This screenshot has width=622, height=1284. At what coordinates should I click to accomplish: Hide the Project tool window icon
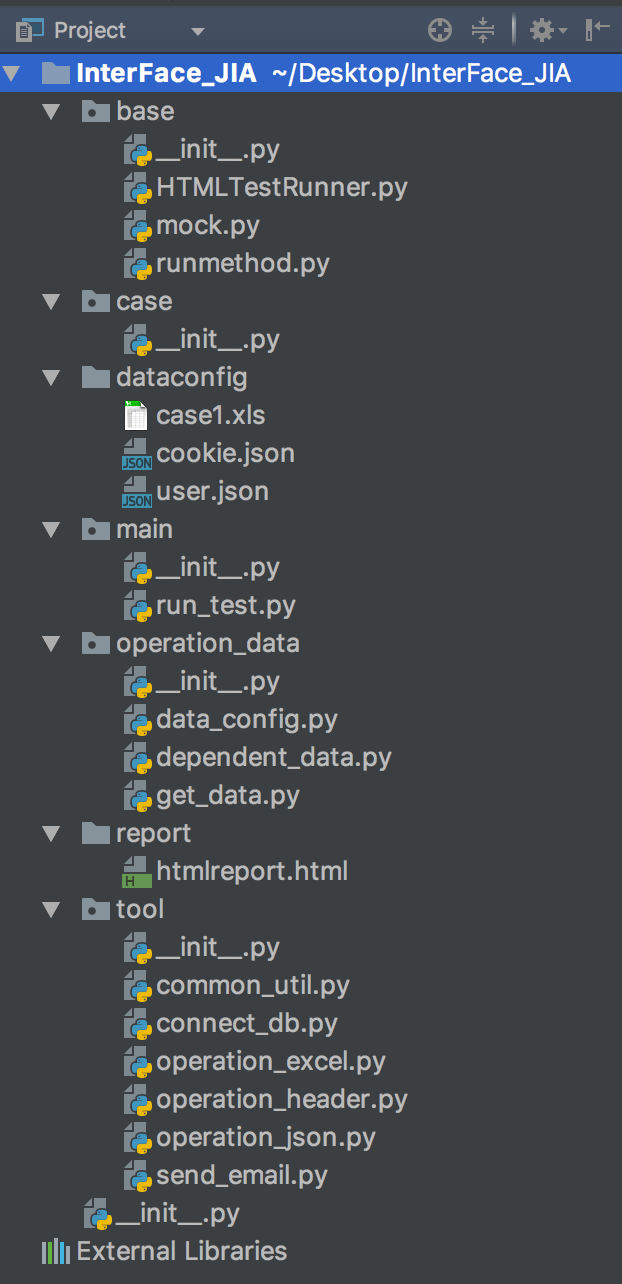point(598,31)
